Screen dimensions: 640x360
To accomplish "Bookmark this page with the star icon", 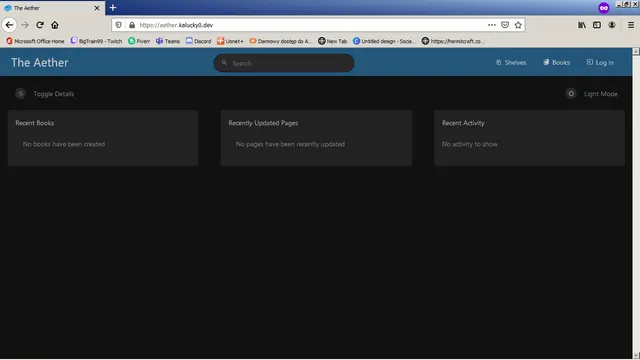I will [518, 25].
